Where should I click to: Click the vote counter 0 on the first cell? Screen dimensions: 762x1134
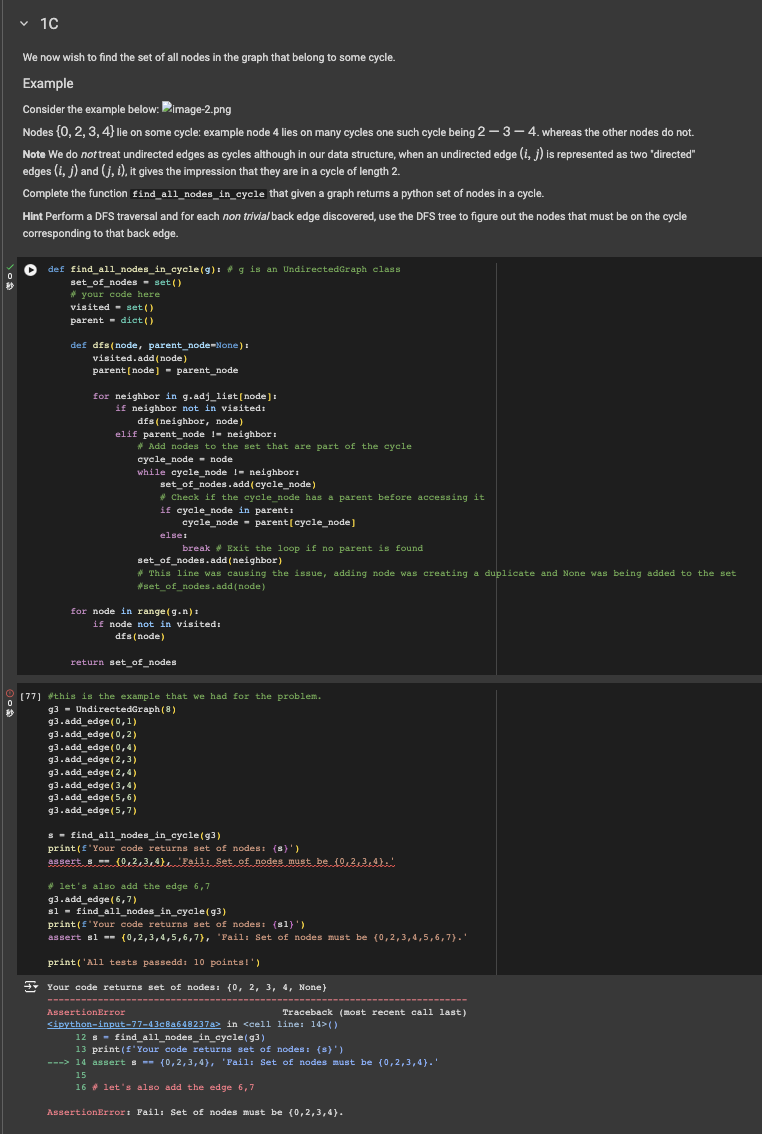click(8, 276)
